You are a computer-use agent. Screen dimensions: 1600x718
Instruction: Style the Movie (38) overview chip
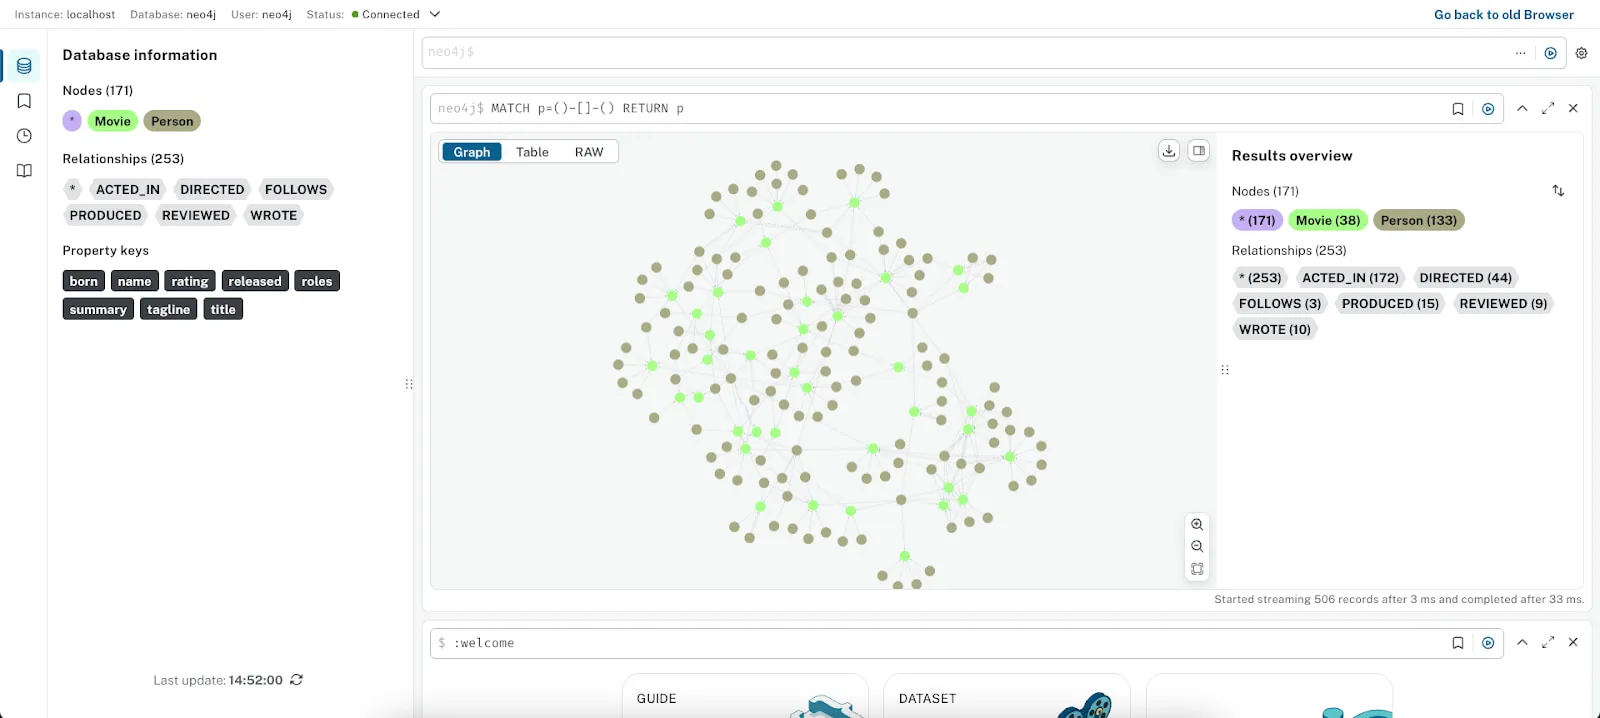[1328, 220]
